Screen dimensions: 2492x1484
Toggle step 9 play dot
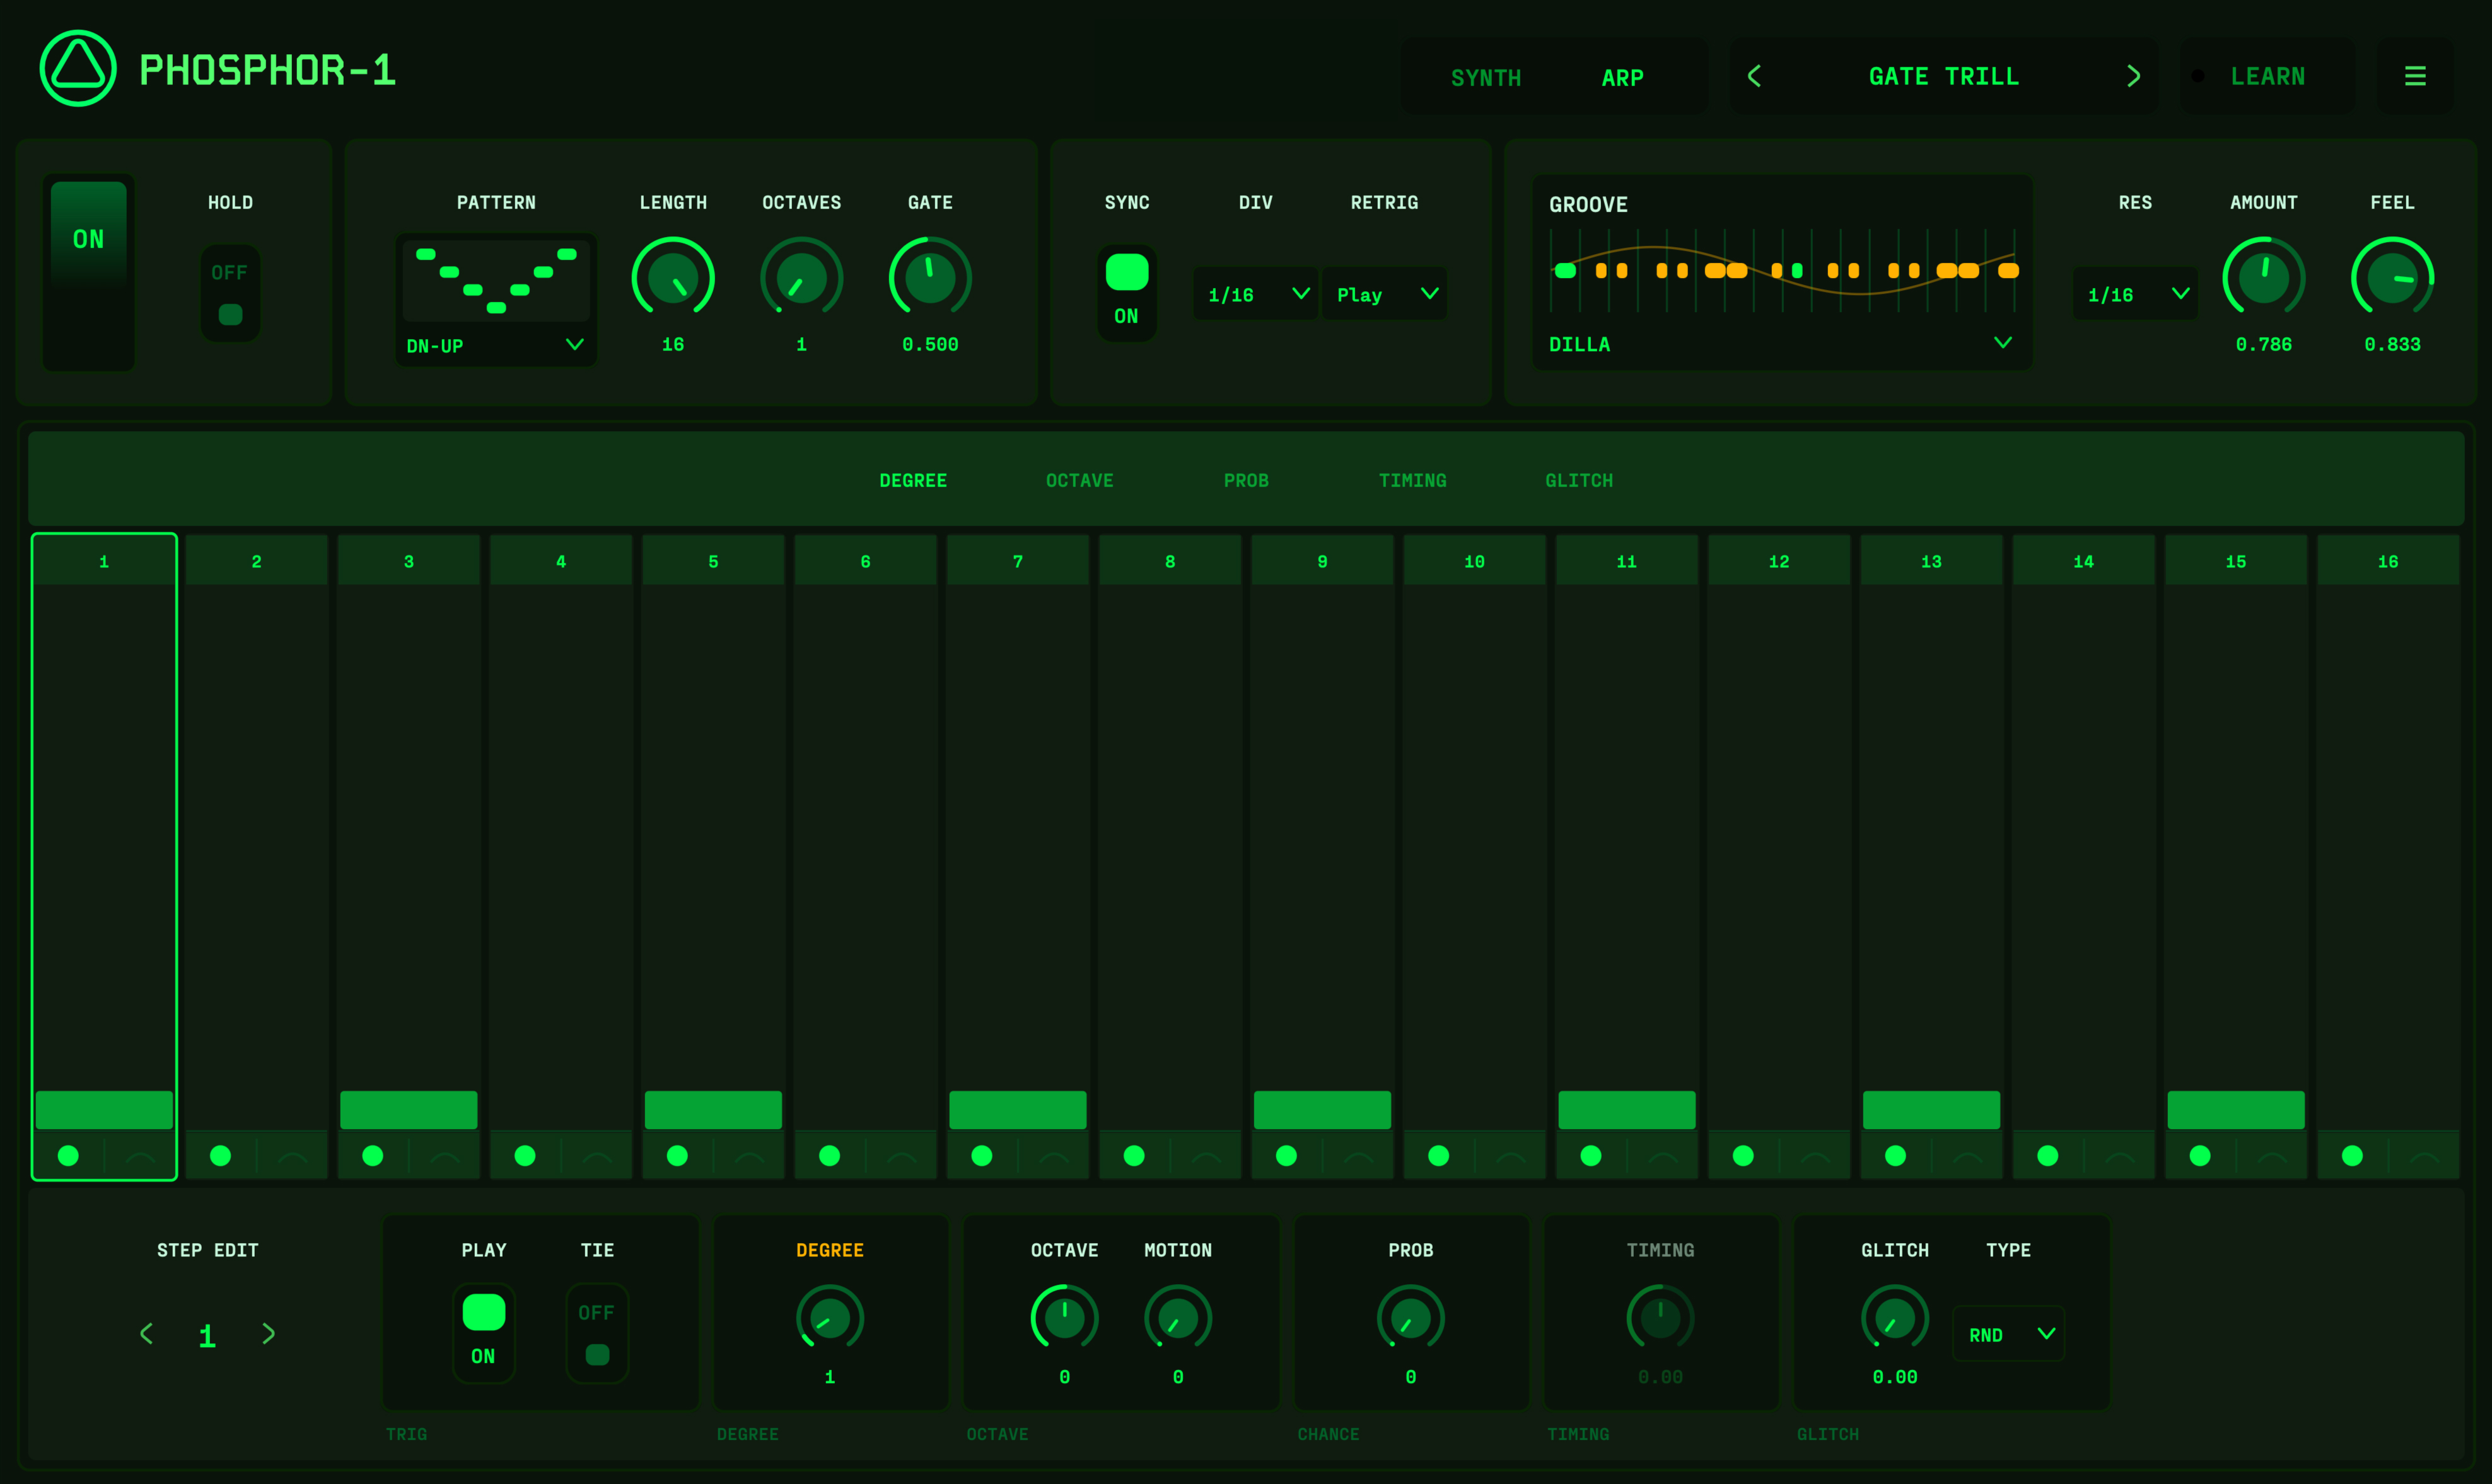pos(1286,1156)
